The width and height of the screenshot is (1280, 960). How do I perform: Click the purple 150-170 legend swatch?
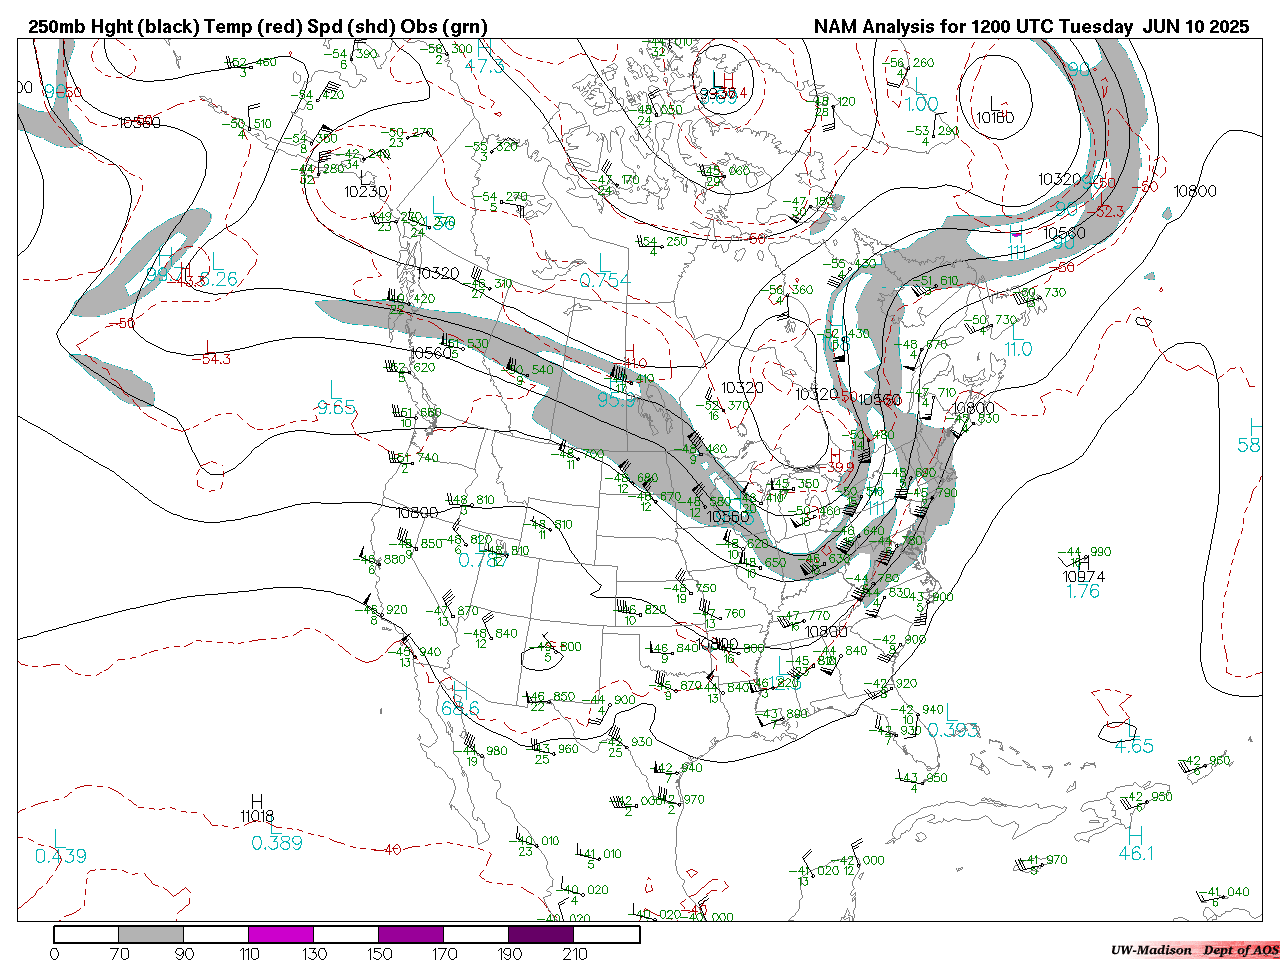coord(411,934)
